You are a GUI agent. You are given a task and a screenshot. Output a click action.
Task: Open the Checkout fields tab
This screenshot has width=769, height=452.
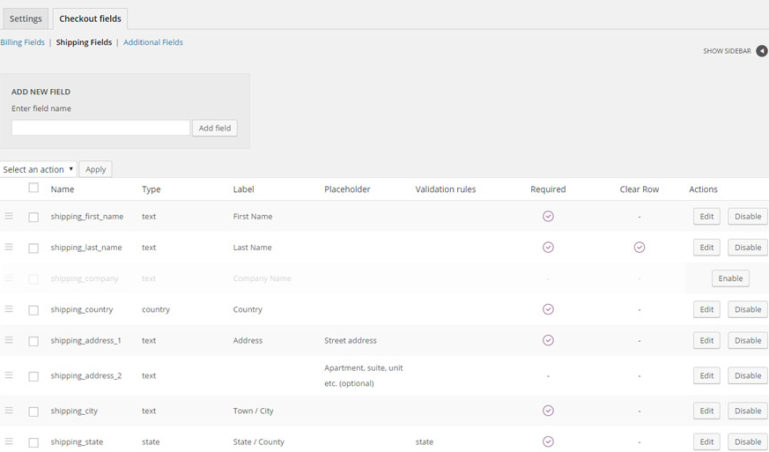tap(90, 19)
